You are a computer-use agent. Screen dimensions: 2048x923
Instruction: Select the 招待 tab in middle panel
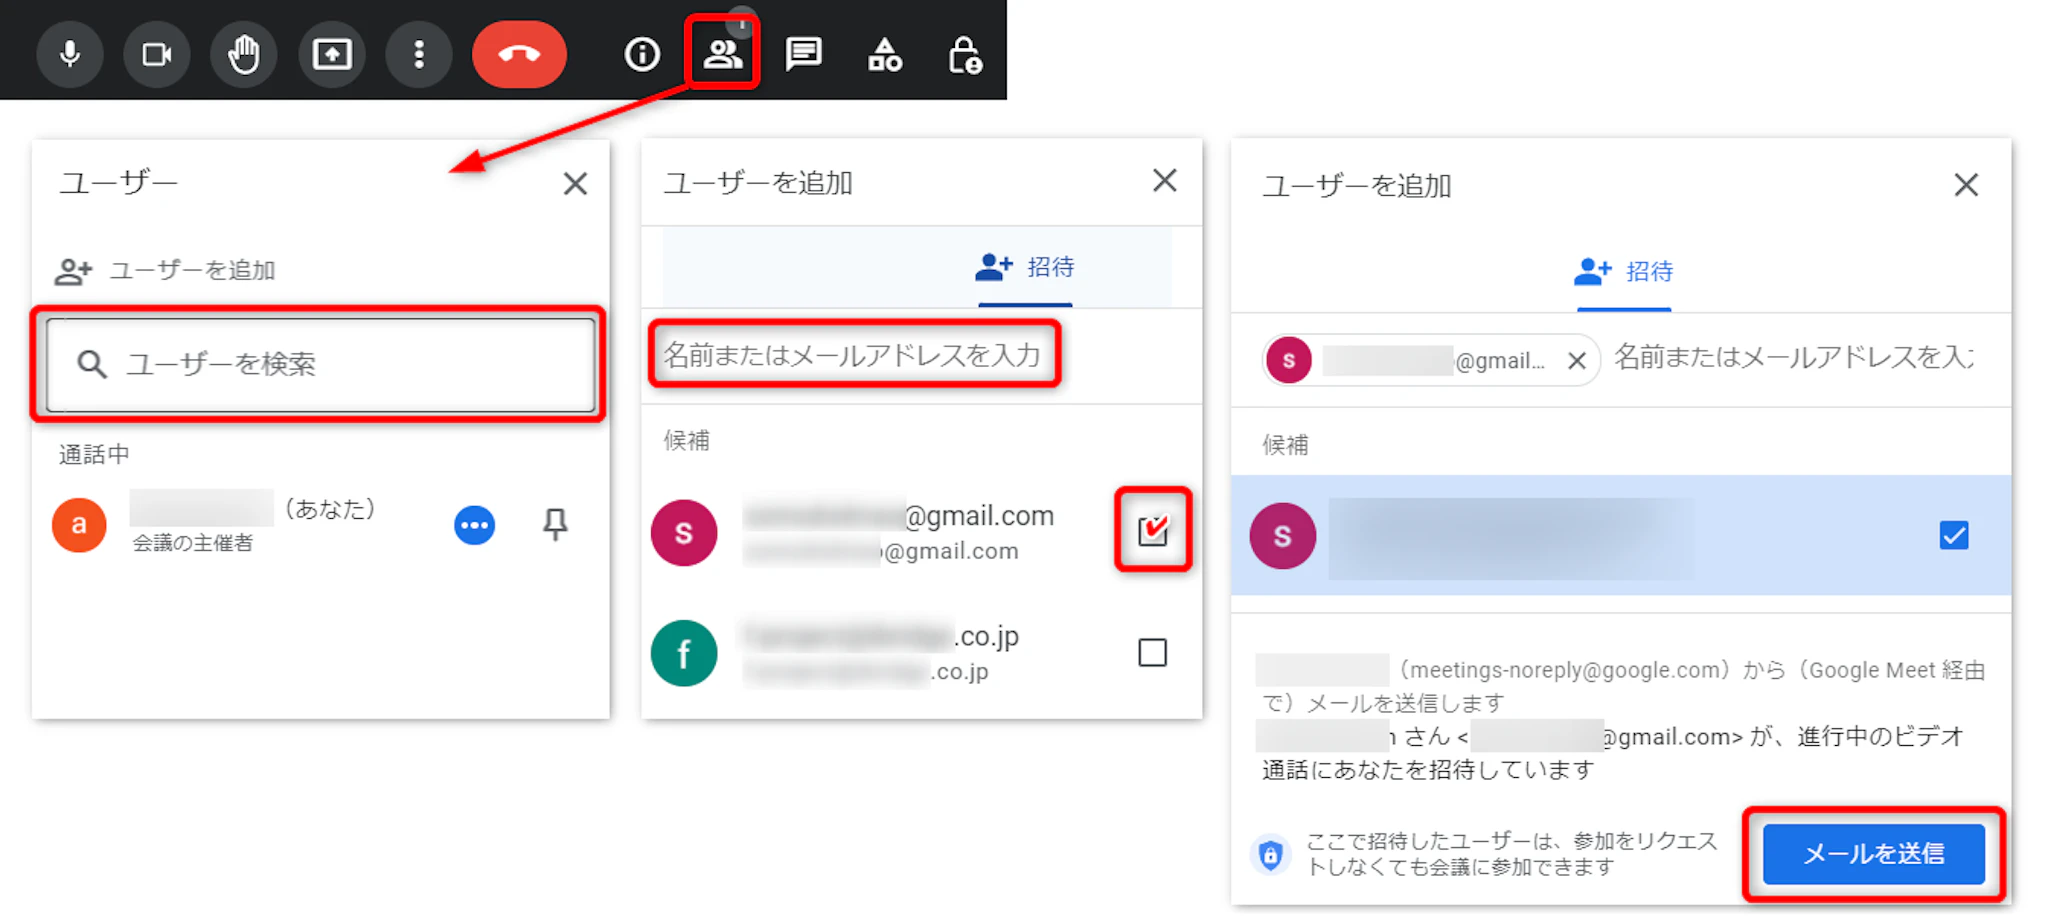point(1025,267)
